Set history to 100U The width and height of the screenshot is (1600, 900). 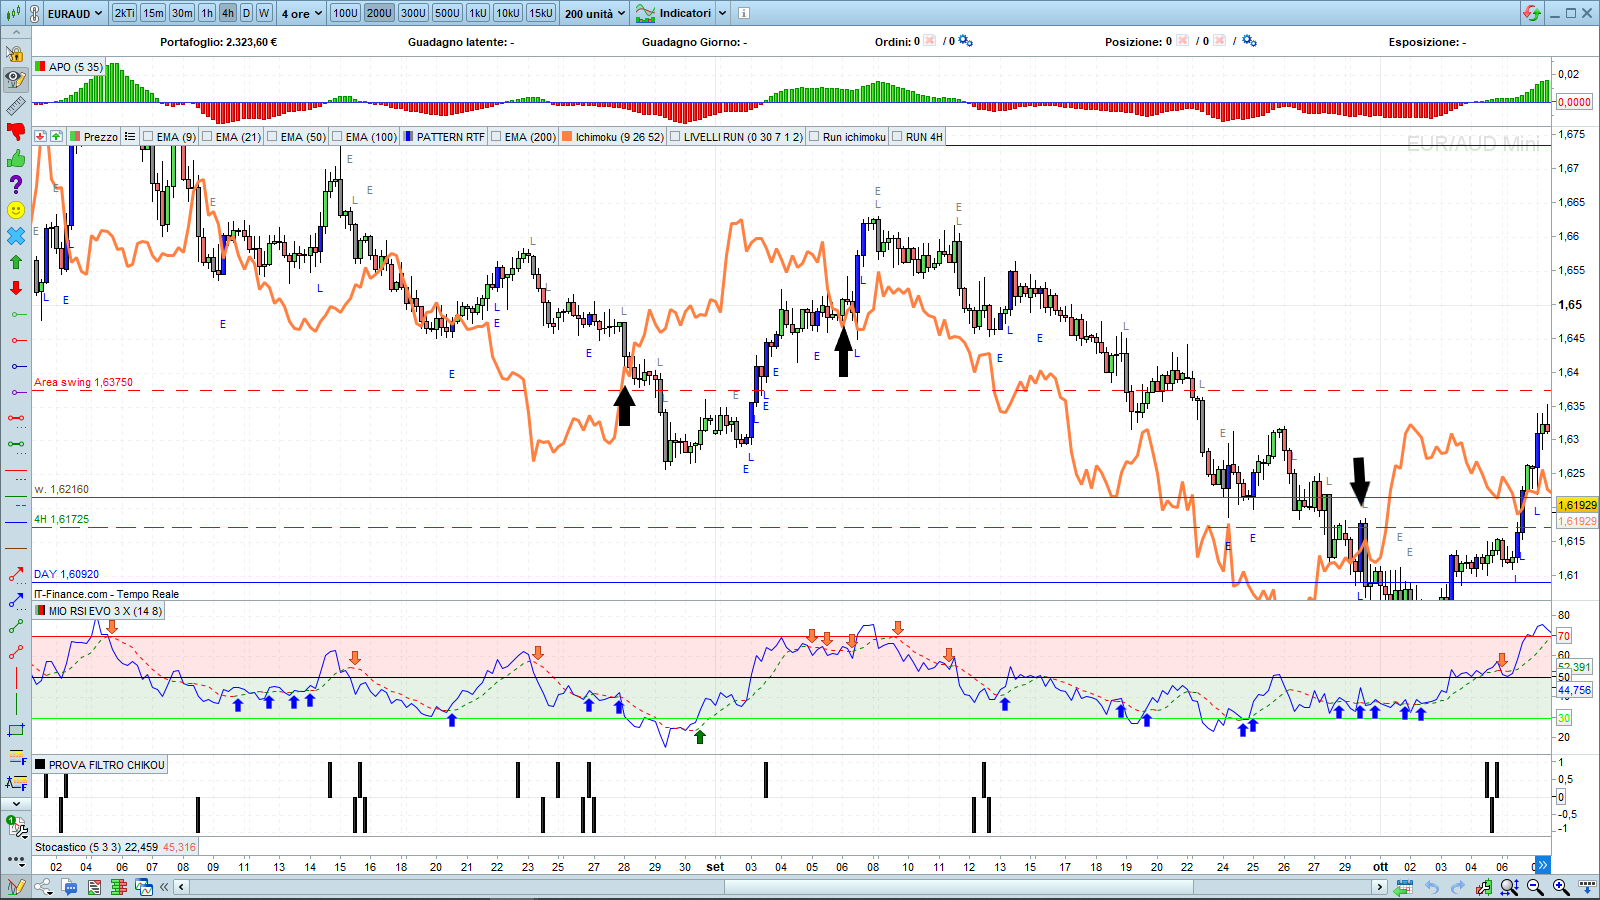pos(345,13)
